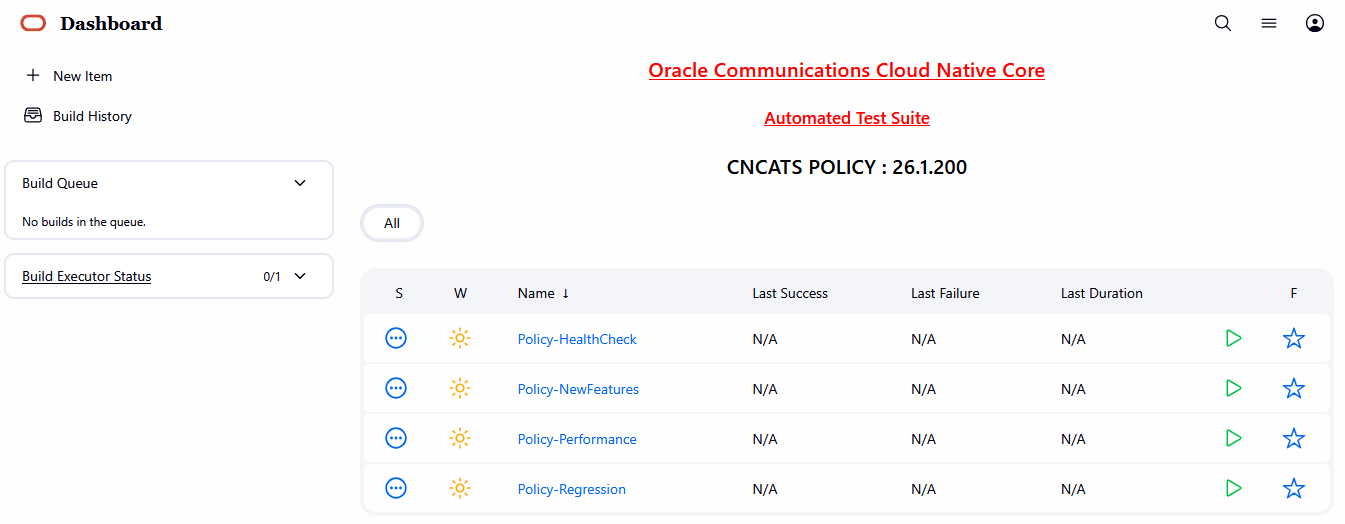
Task: Click status icon for Policy-Regression
Action: (396, 488)
